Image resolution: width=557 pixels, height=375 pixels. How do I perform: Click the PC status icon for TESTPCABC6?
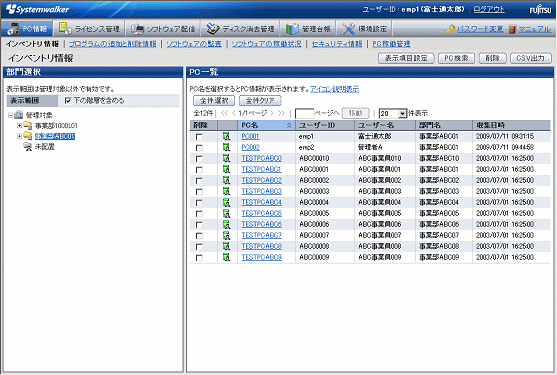pyautogui.click(x=226, y=224)
